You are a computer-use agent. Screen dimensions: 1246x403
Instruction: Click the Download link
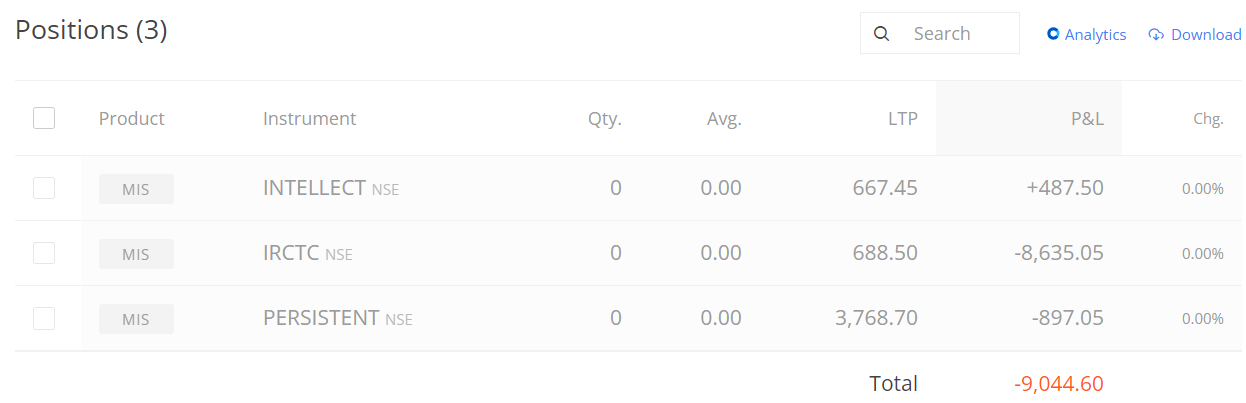point(1206,35)
